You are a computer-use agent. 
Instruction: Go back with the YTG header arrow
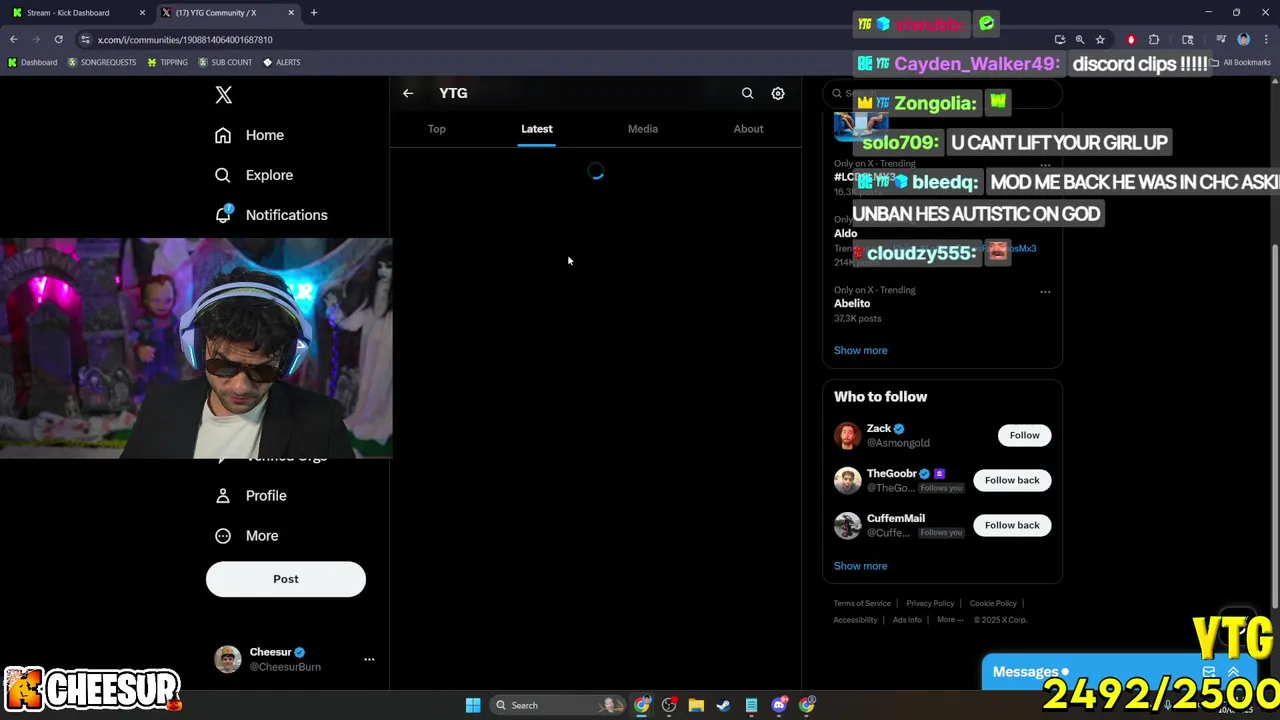click(408, 93)
